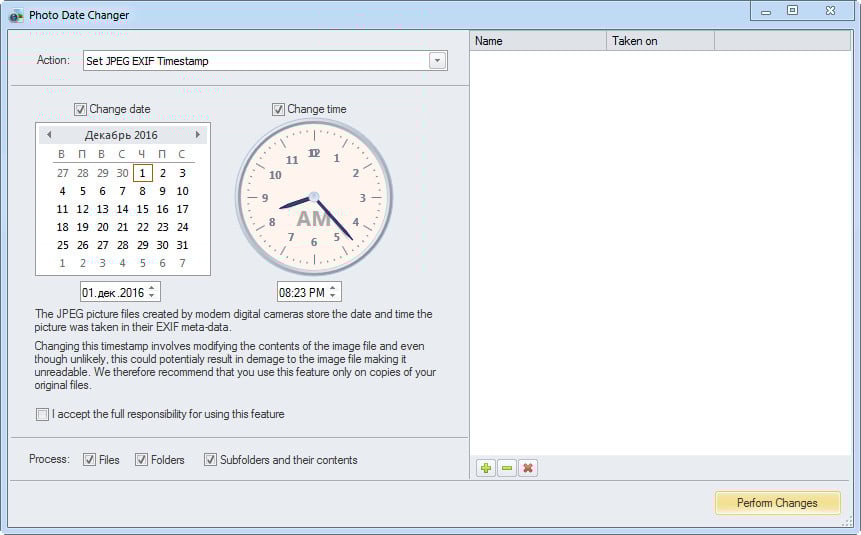861x535 pixels.
Task: Click the analog clock face
Action: click(x=314, y=197)
